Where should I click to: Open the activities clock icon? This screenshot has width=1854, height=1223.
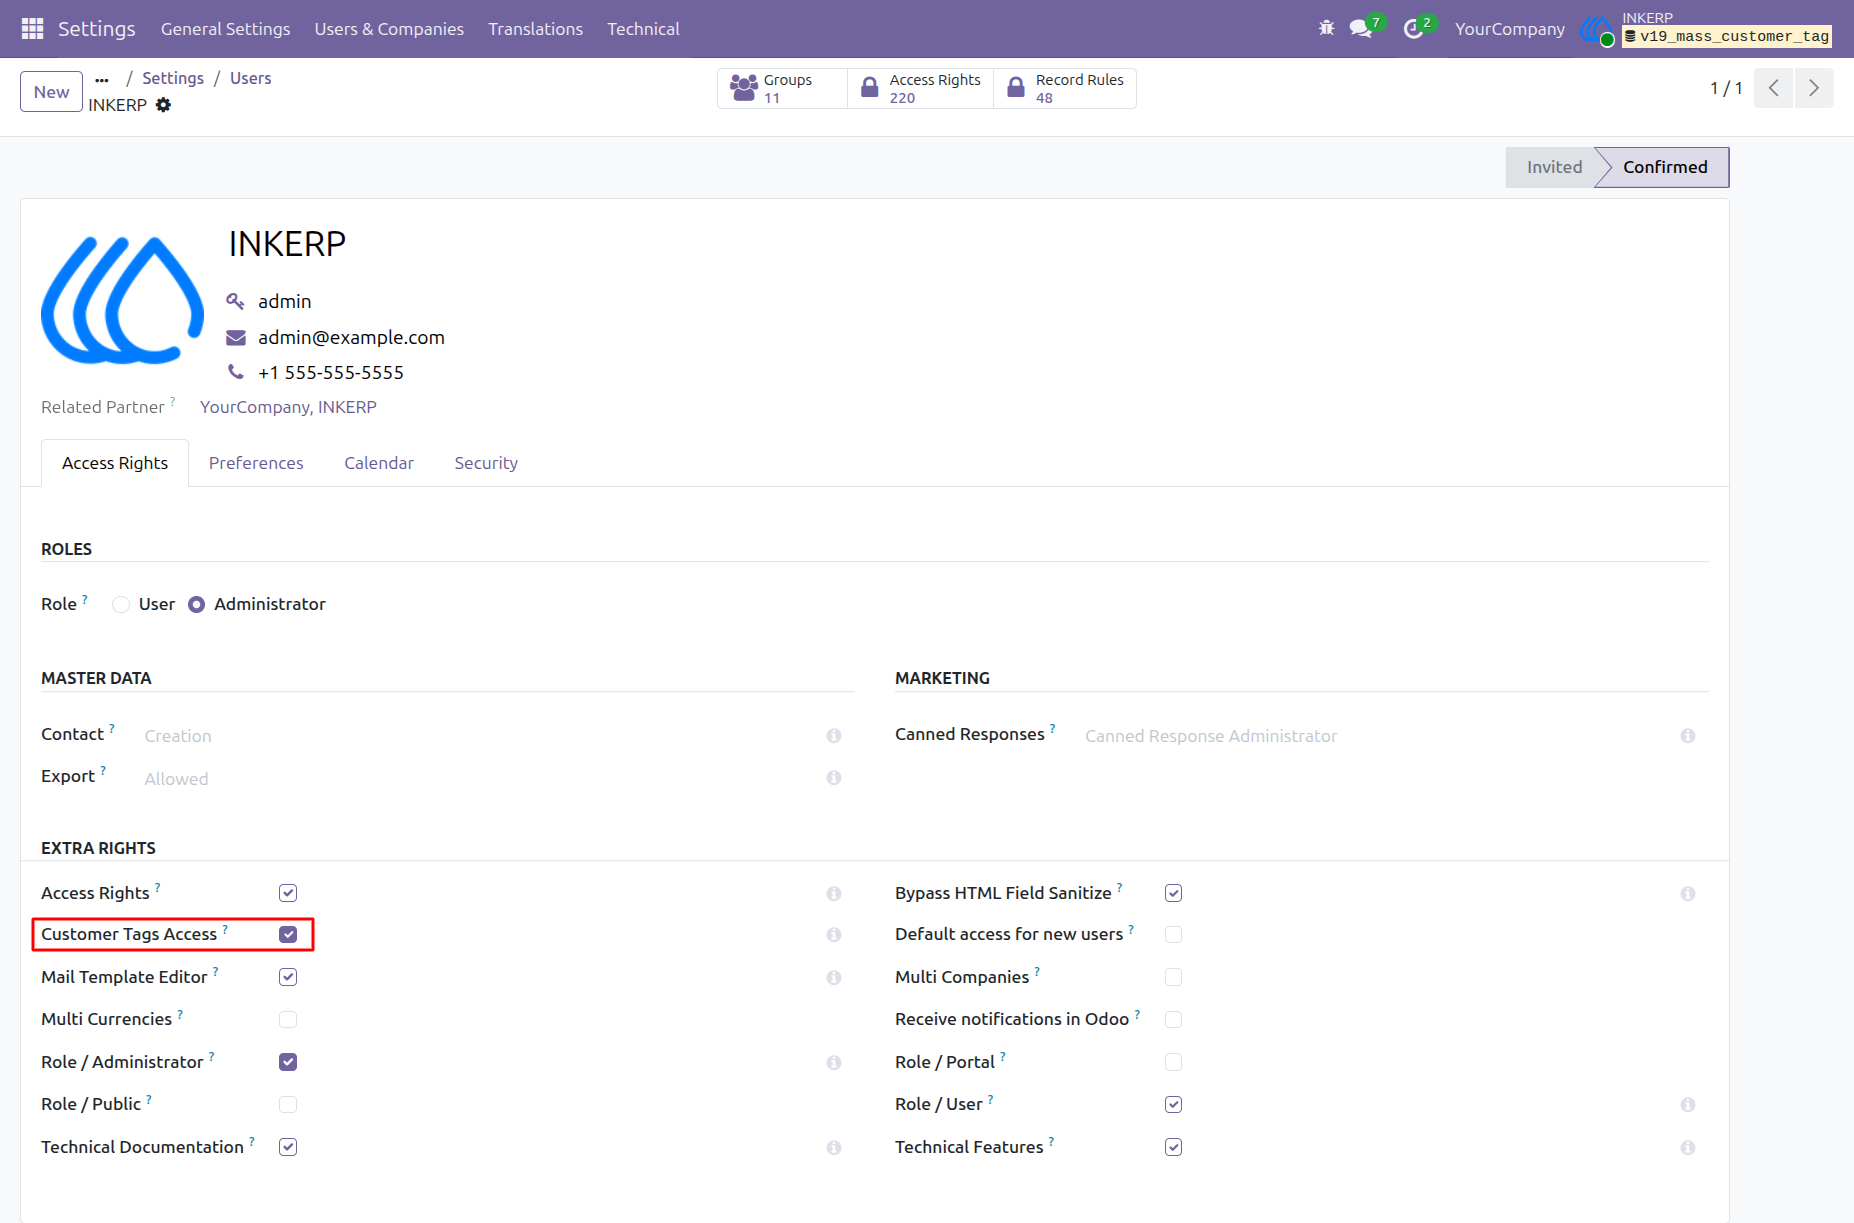pyautogui.click(x=1414, y=28)
